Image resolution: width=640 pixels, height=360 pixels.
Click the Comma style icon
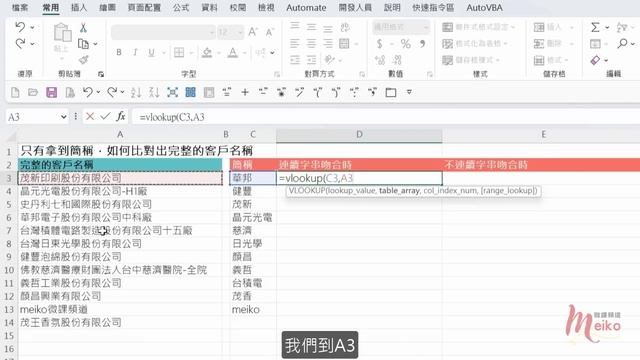tap(422, 44)
